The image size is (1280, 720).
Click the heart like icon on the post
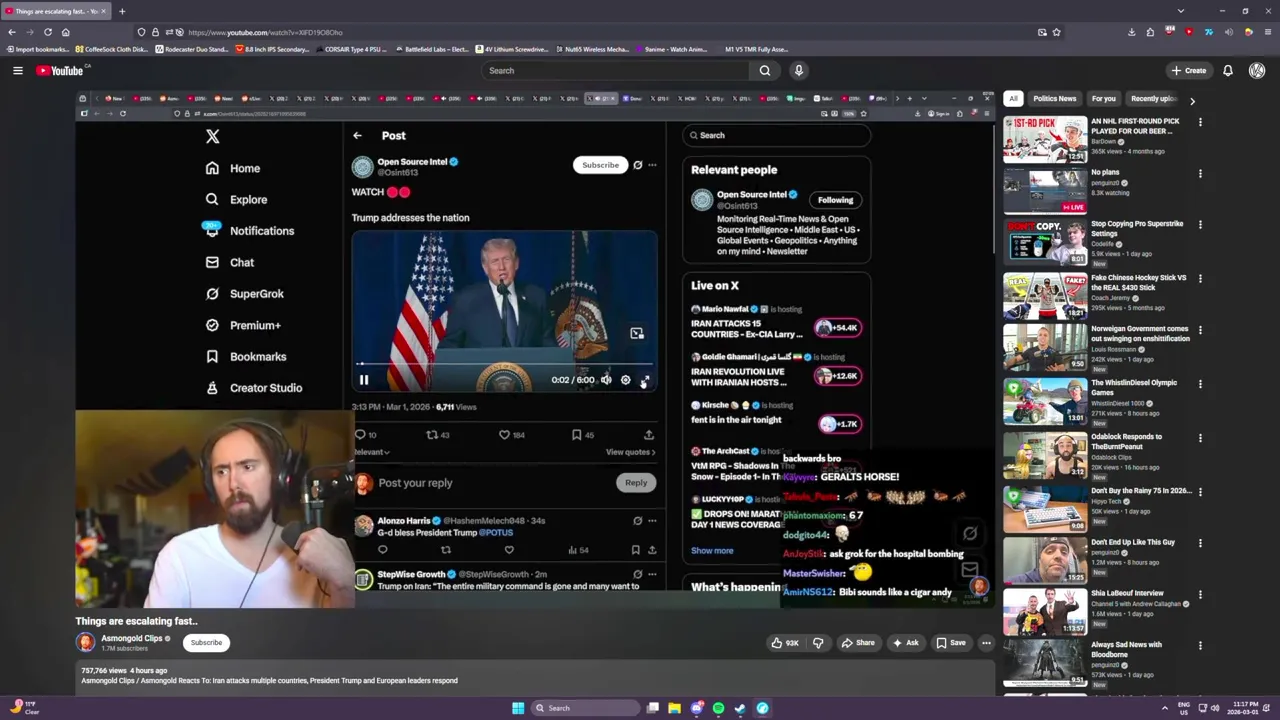[505, 435]
